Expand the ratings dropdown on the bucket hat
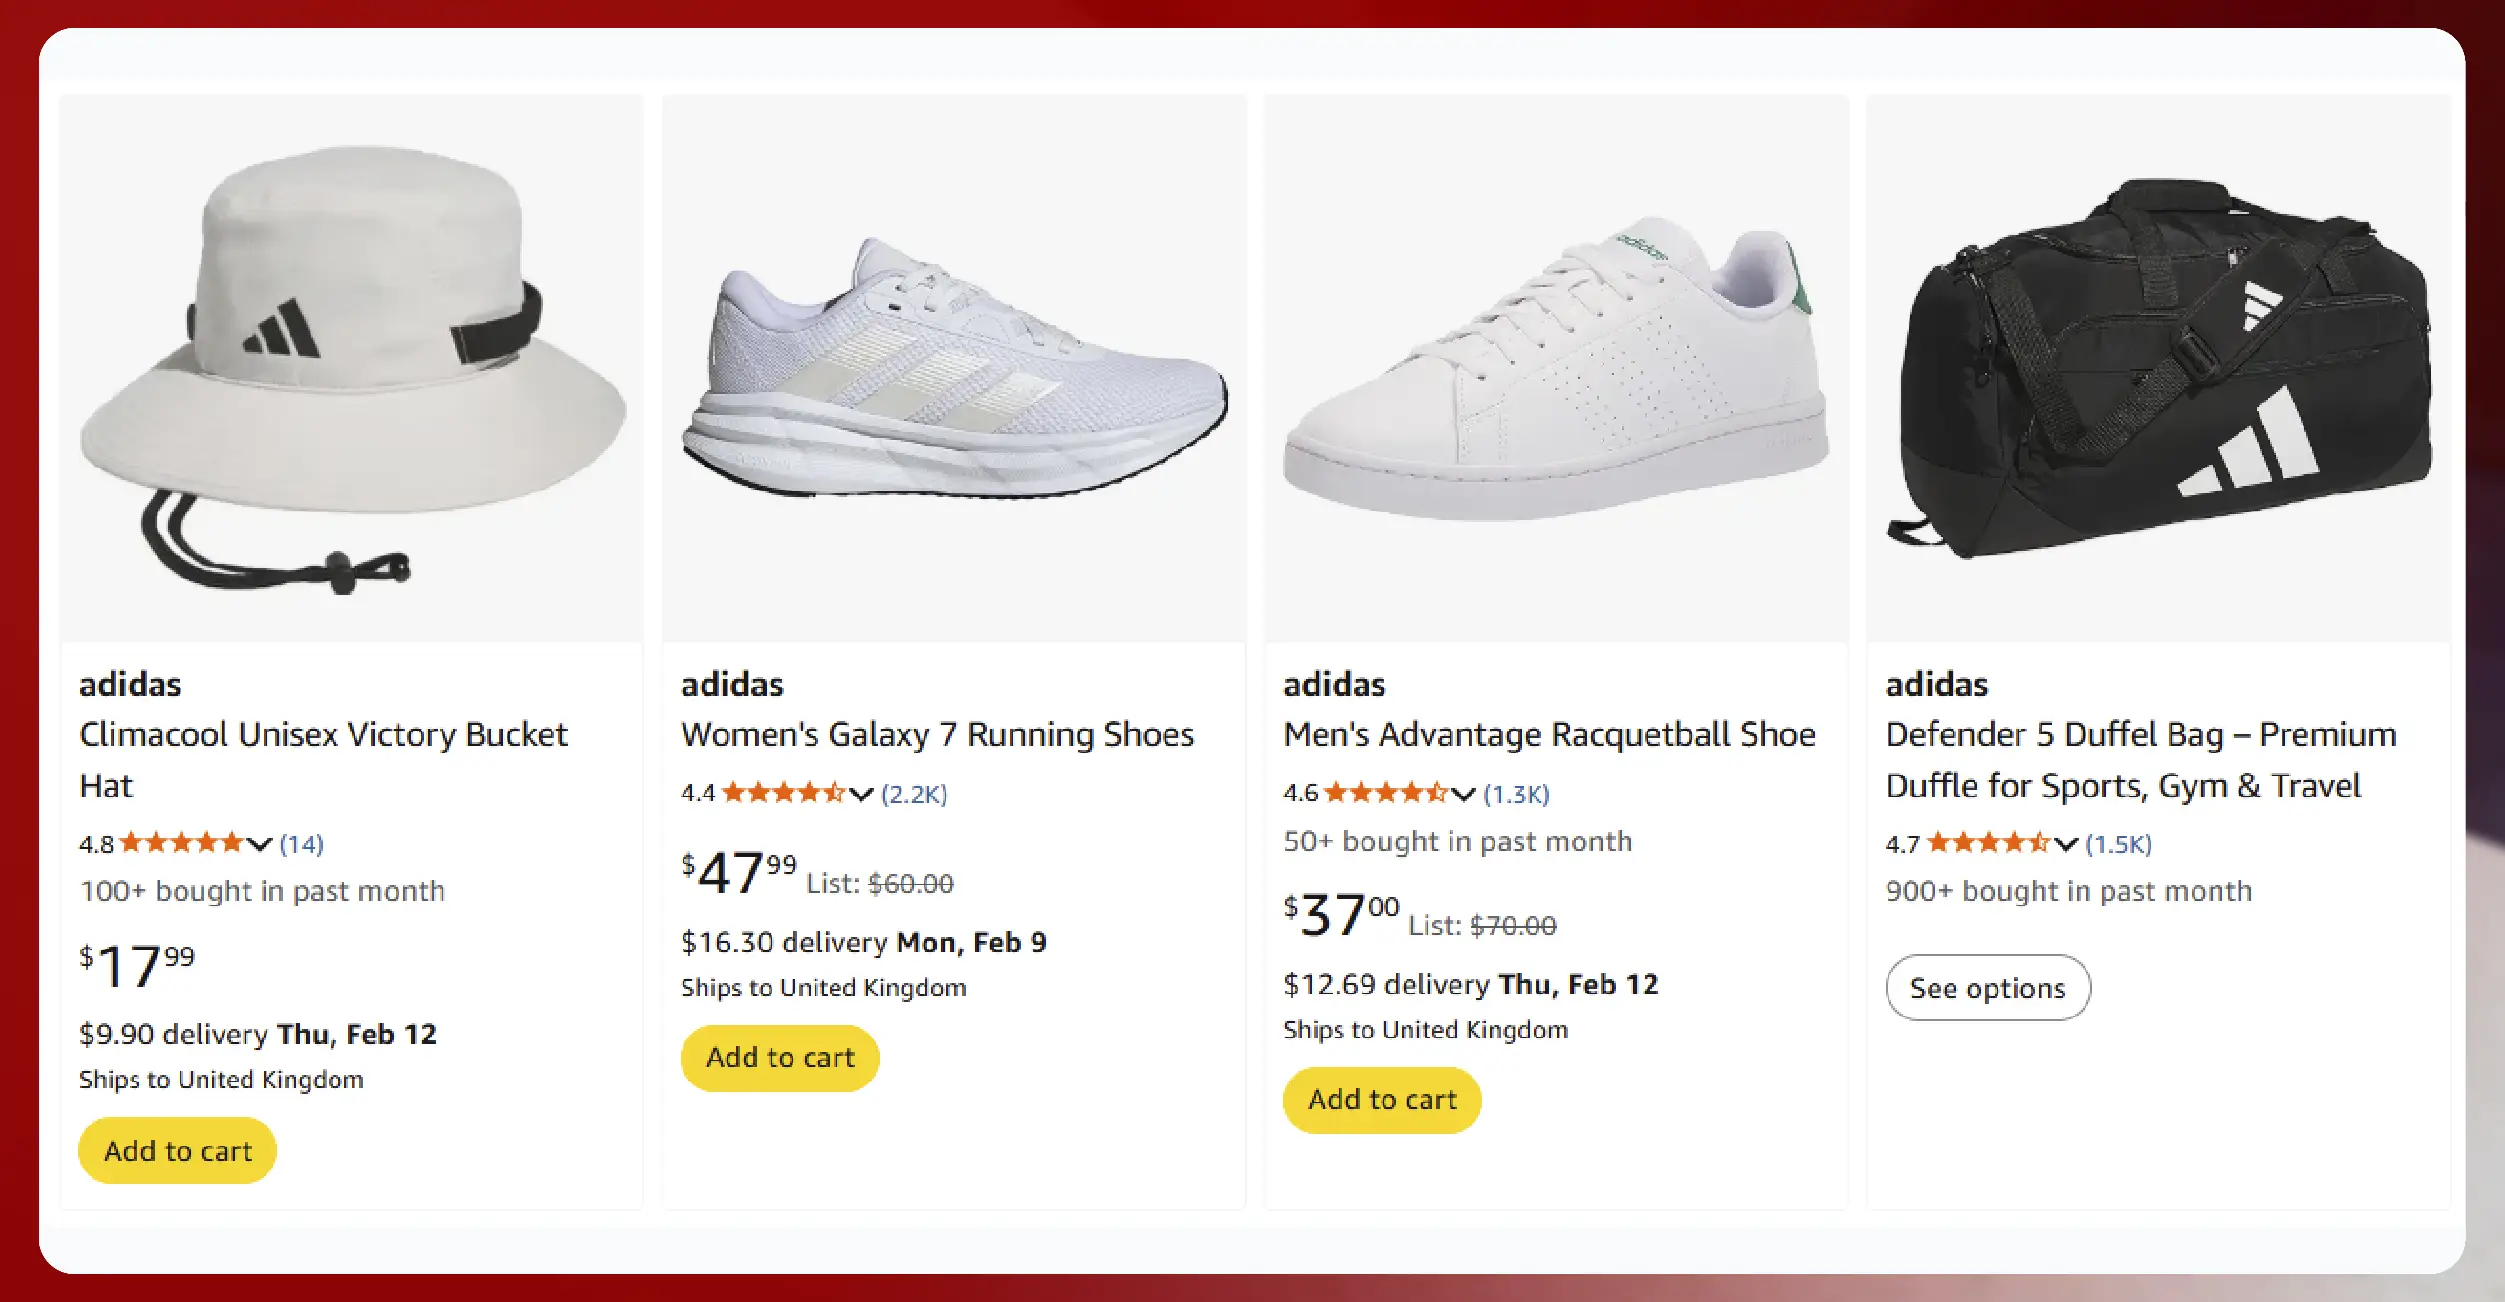 coord(258,843)
